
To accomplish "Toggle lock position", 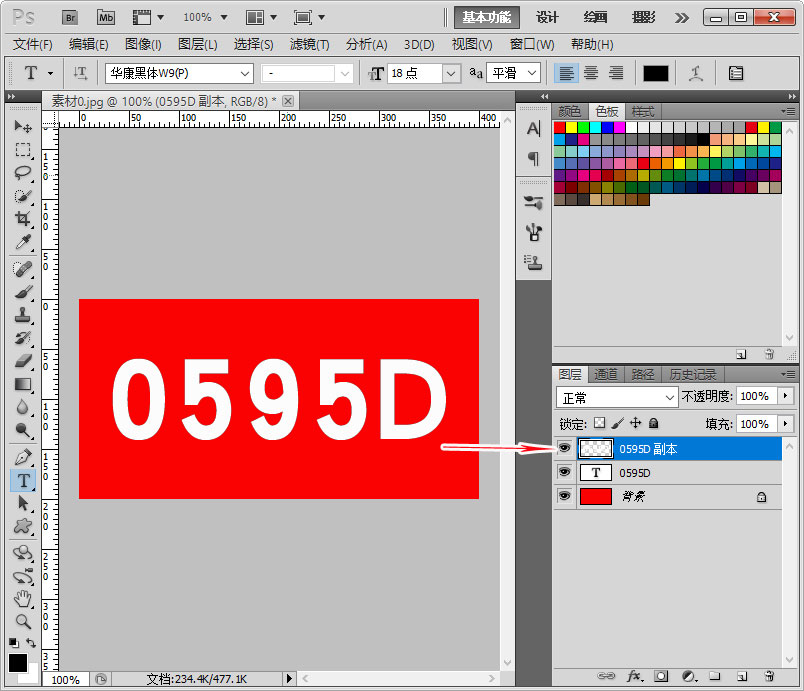I will click(x=635, y=423).
